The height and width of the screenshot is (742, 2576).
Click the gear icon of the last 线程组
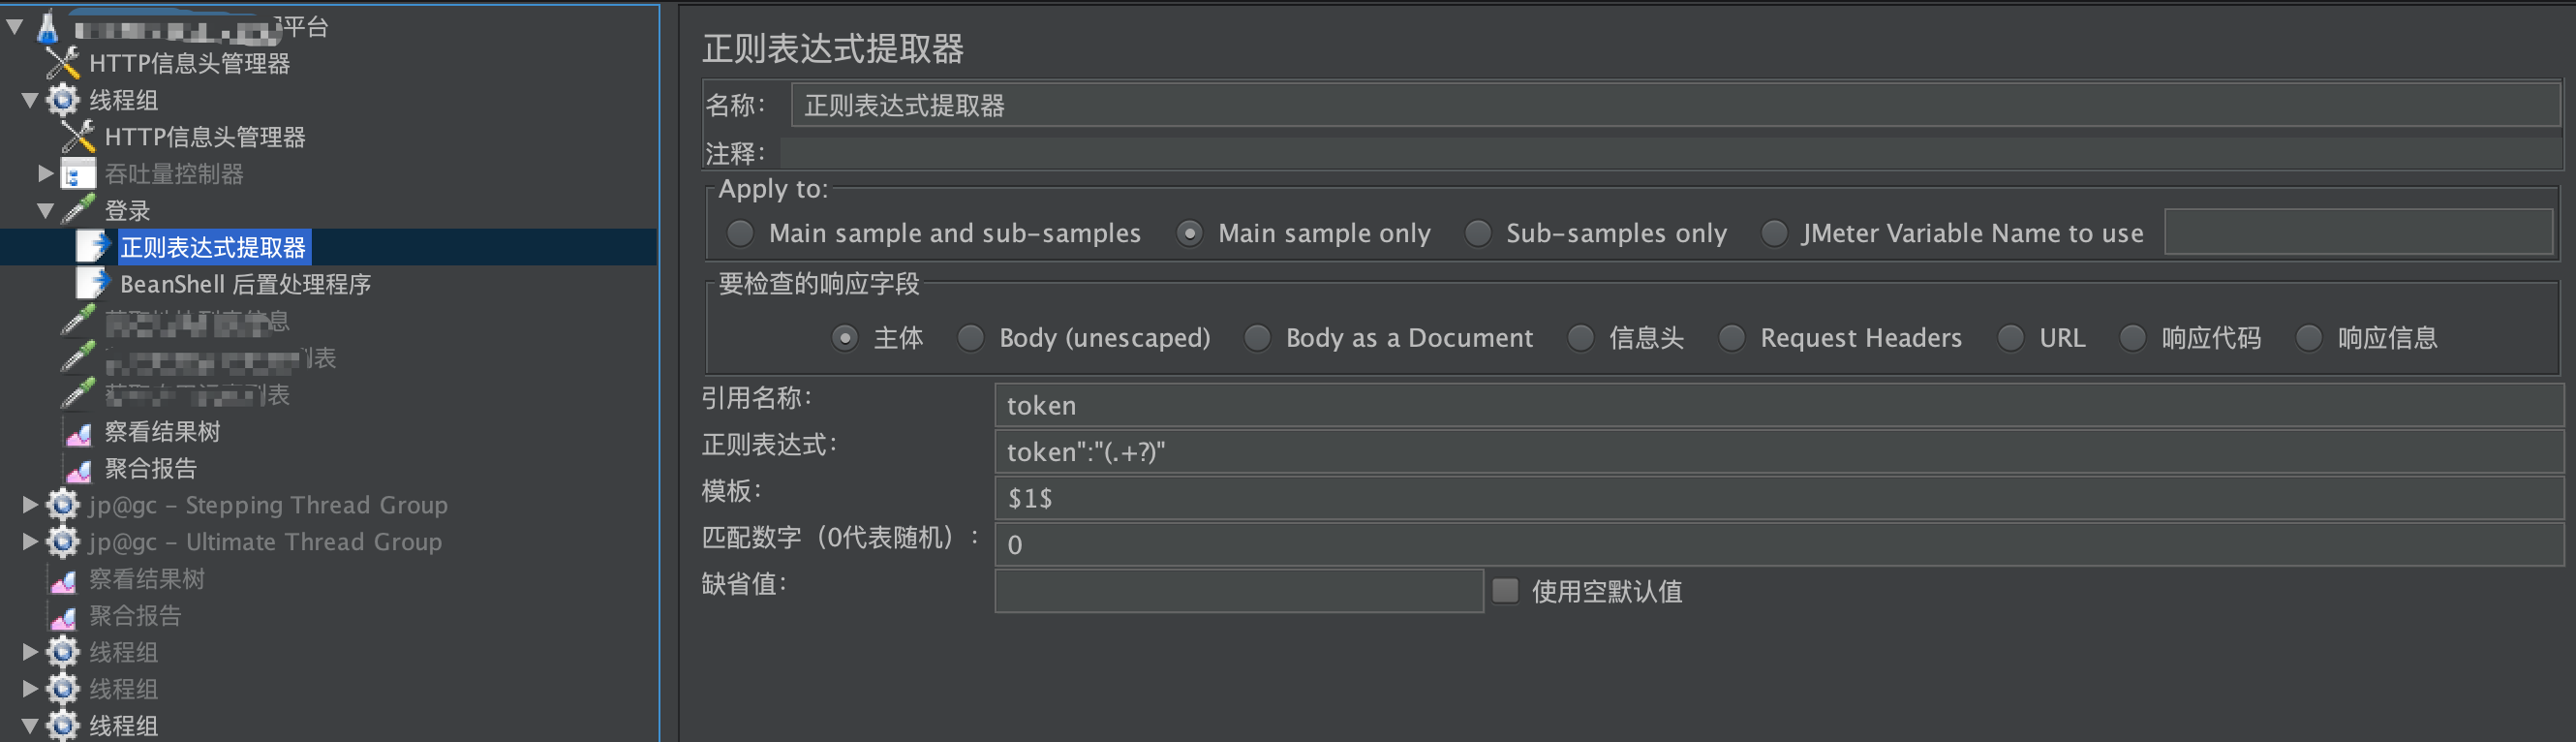[63, 726]
